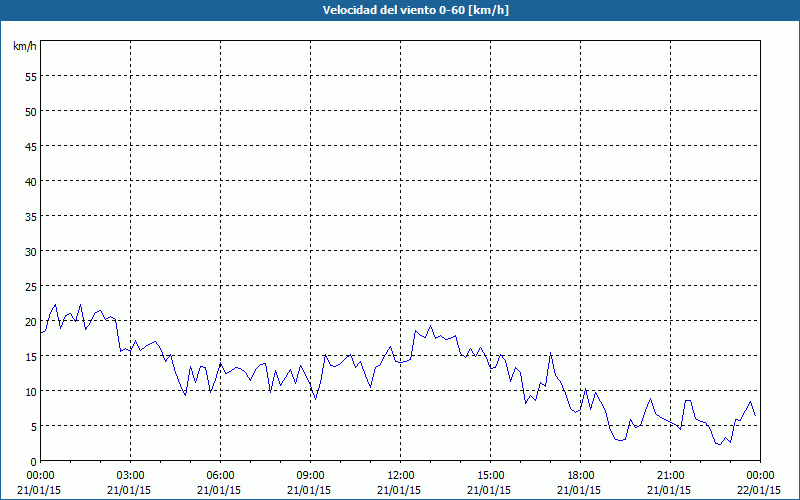
Task: Click the 25 value on the y-axis
Action: point(31,287)
